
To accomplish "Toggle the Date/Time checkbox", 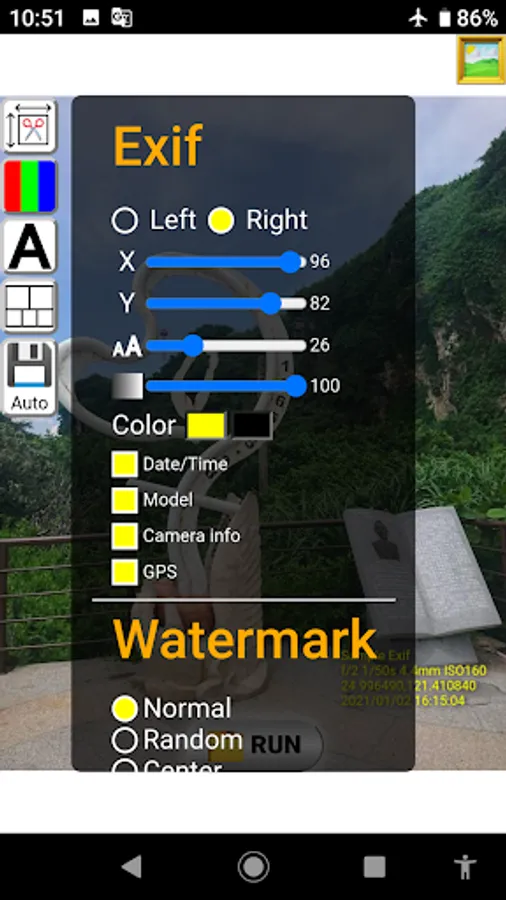I will coord(124,464).
